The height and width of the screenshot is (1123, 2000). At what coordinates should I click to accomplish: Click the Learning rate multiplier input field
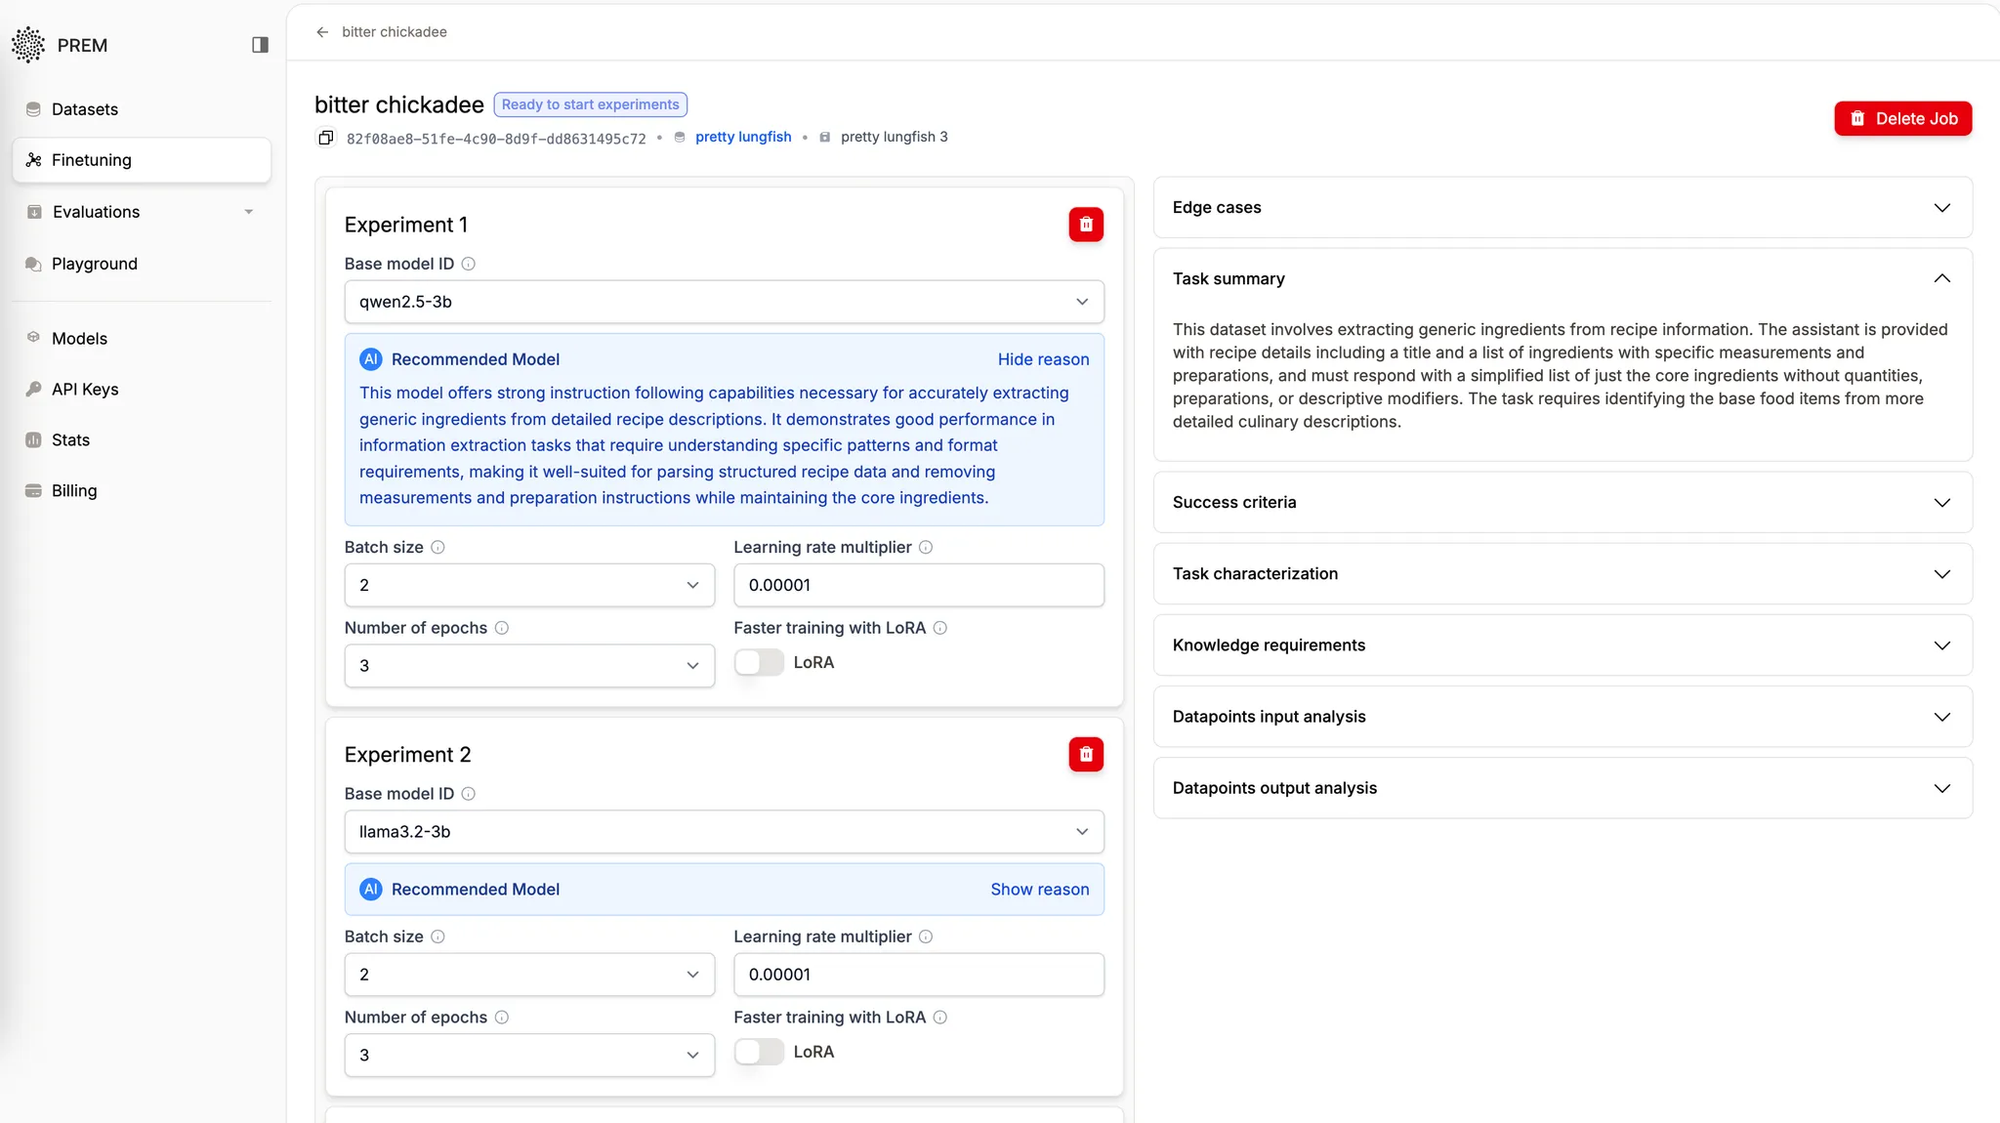917,585
